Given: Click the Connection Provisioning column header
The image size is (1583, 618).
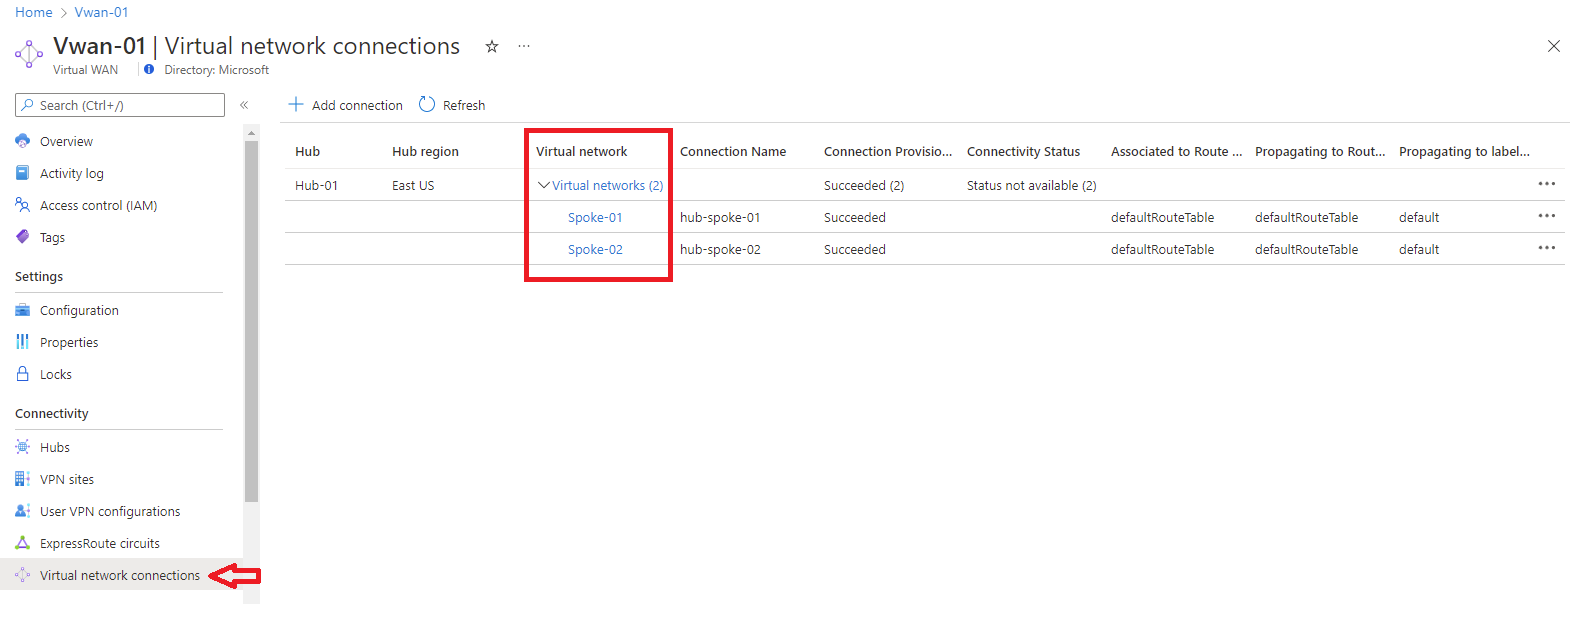Looking at the screenshot, I should [x=888, y=152].
